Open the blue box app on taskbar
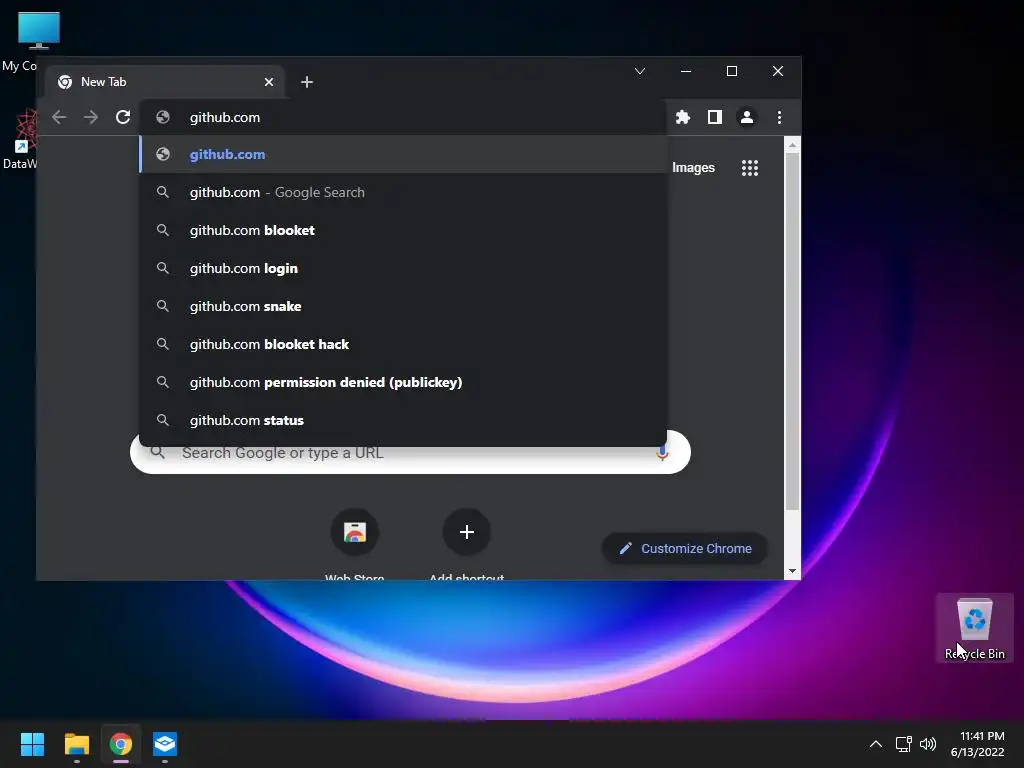 click(x=165, y=744)
